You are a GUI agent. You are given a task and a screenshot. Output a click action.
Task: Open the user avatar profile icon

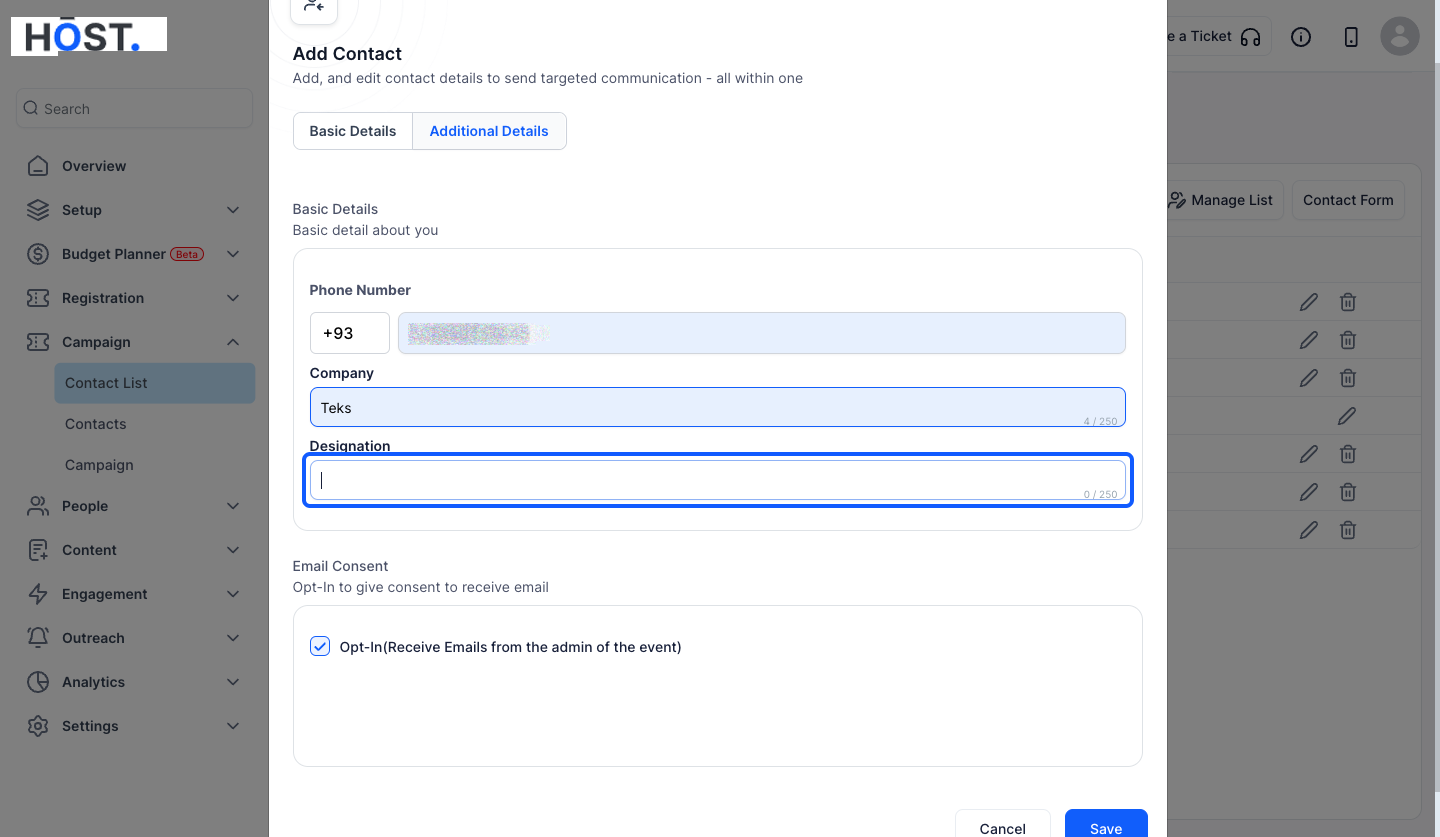(x=1400, y=36)
